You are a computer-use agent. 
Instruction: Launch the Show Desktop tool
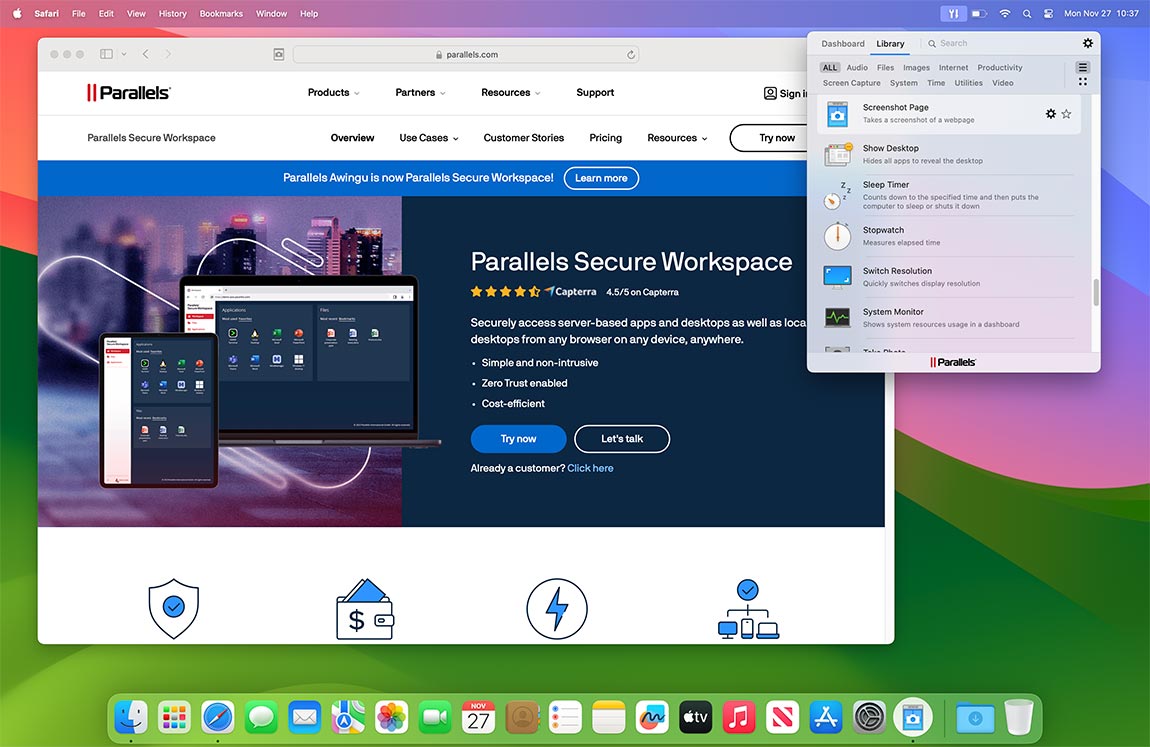pos(890,148)
